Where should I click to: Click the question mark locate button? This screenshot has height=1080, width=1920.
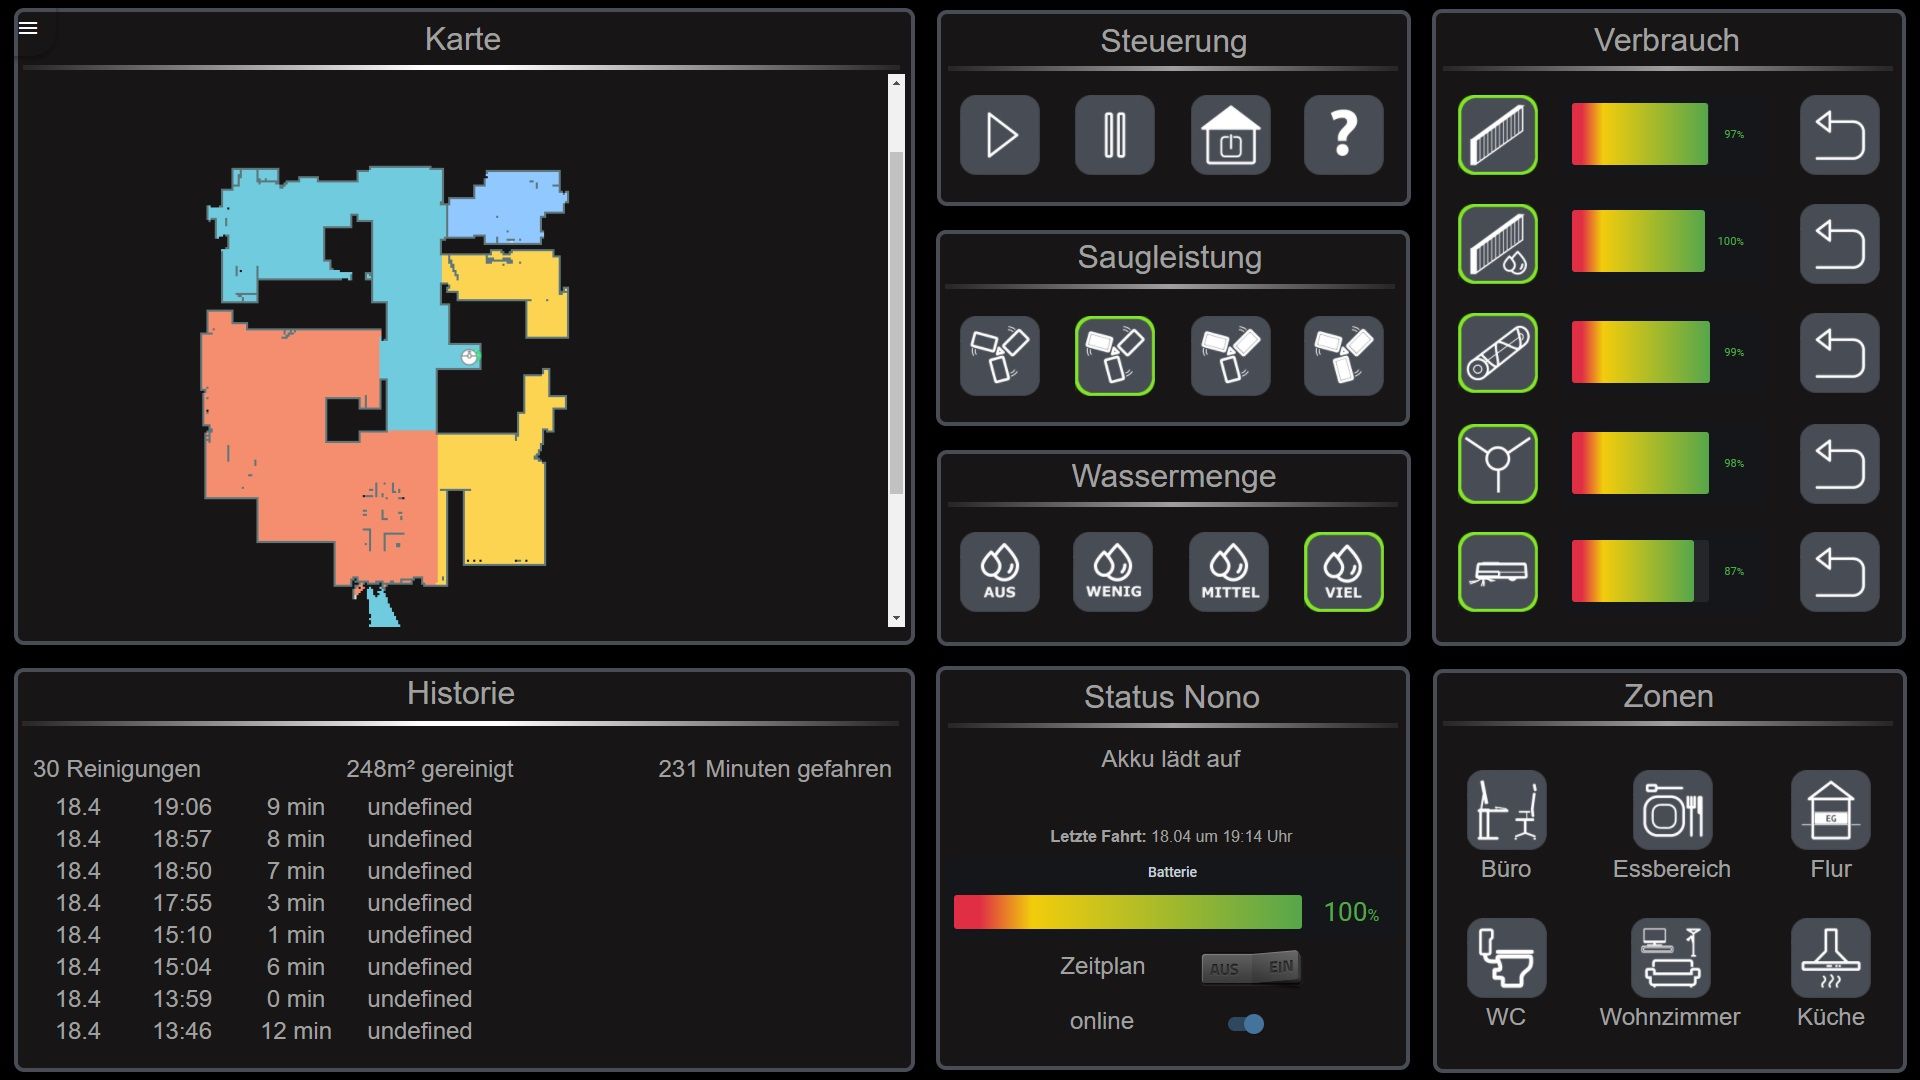[1343, 135]
